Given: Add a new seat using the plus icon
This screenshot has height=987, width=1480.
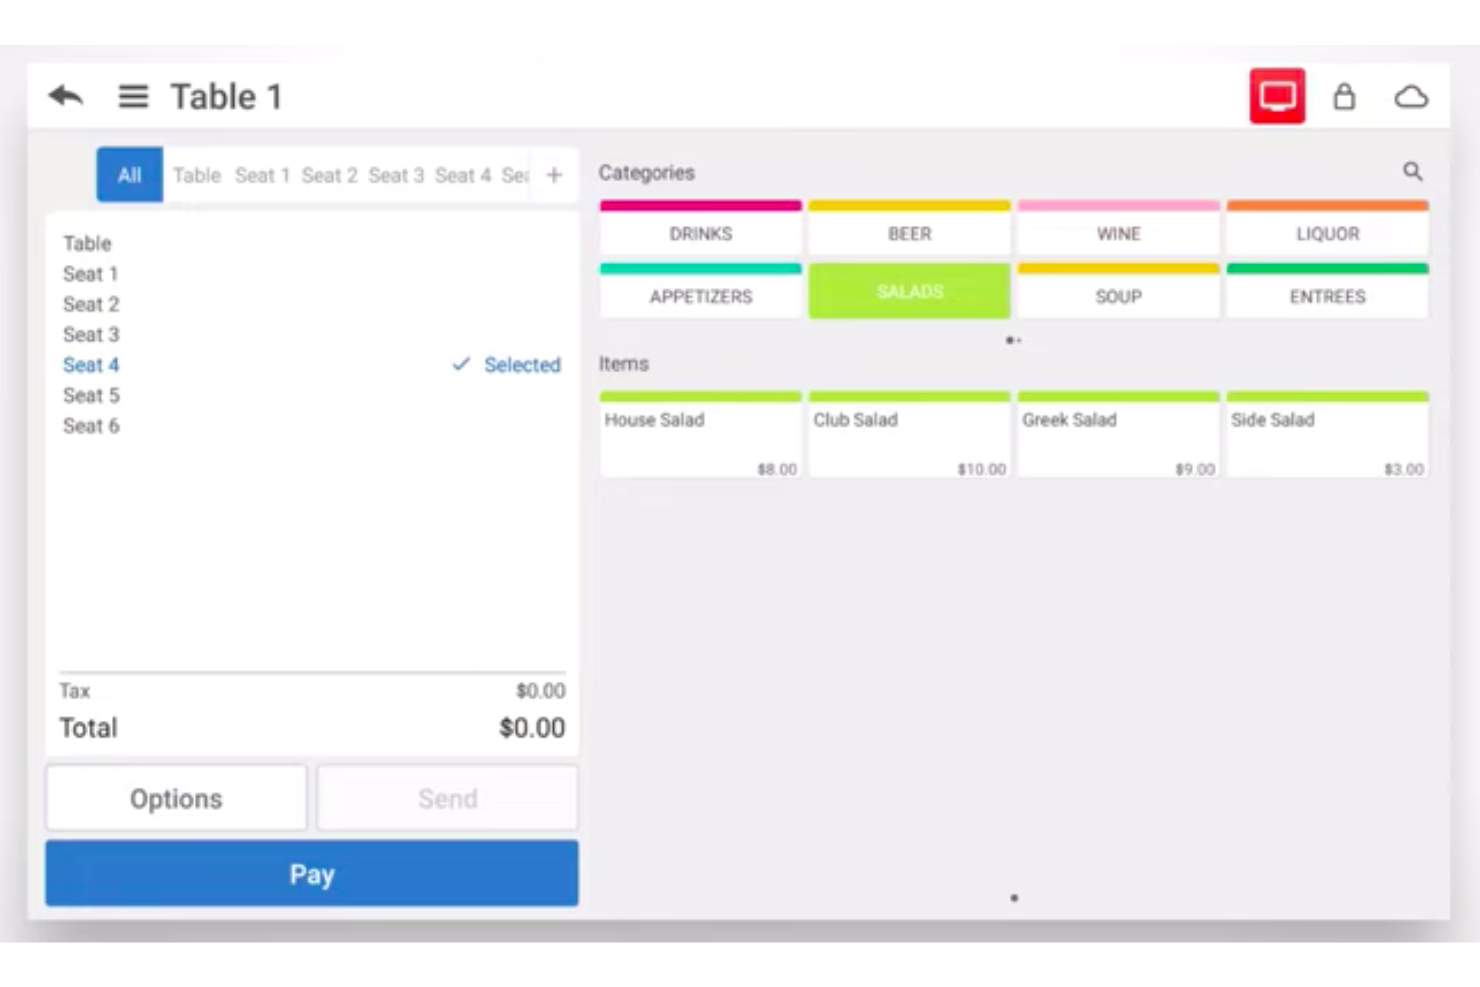Looking at the screenshot, I should point(553,174).
